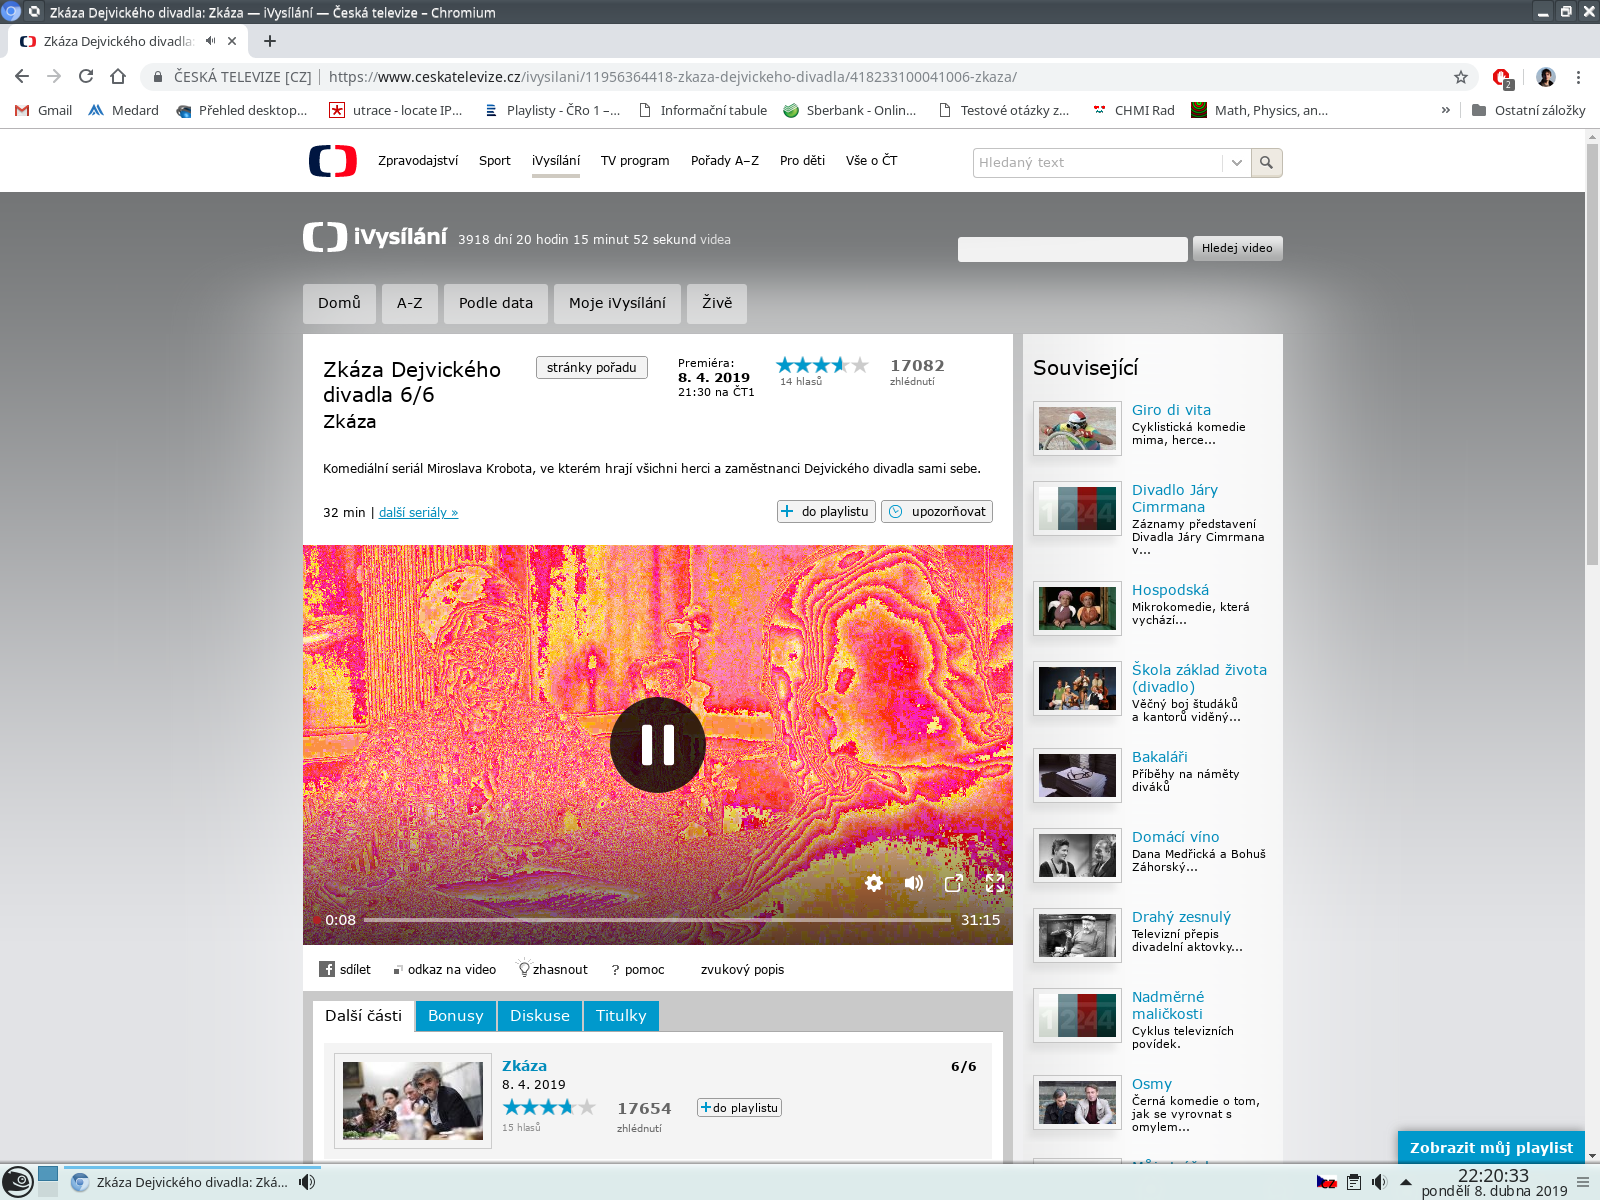Screen dimensions: 1600x1200
Task: Click the upozorňovat notification button
Action: [937, 511]
